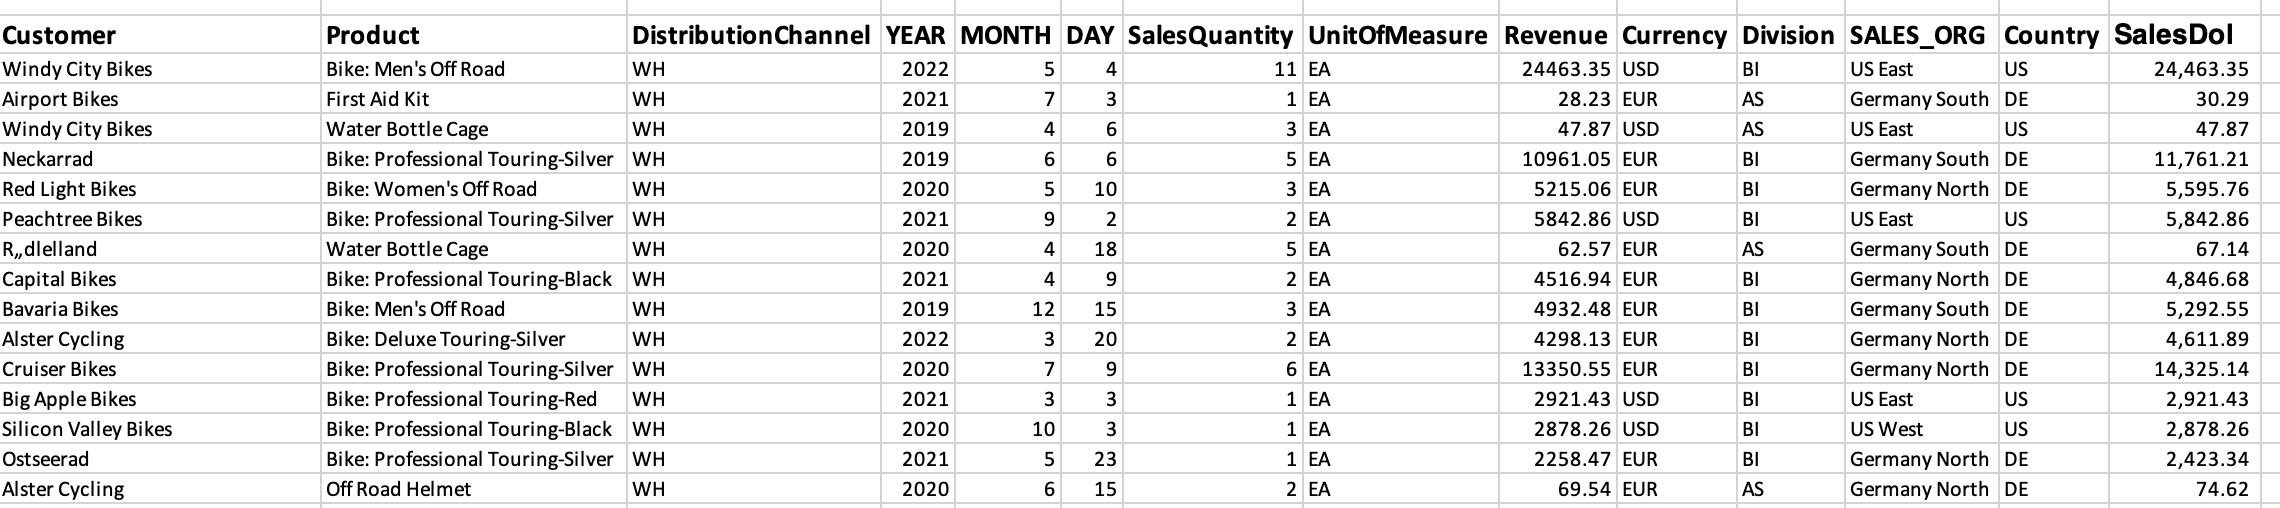Select the SalesQuantity header cell
The width and height of the screenshot is (2280, 508).
coord(1210,36)
